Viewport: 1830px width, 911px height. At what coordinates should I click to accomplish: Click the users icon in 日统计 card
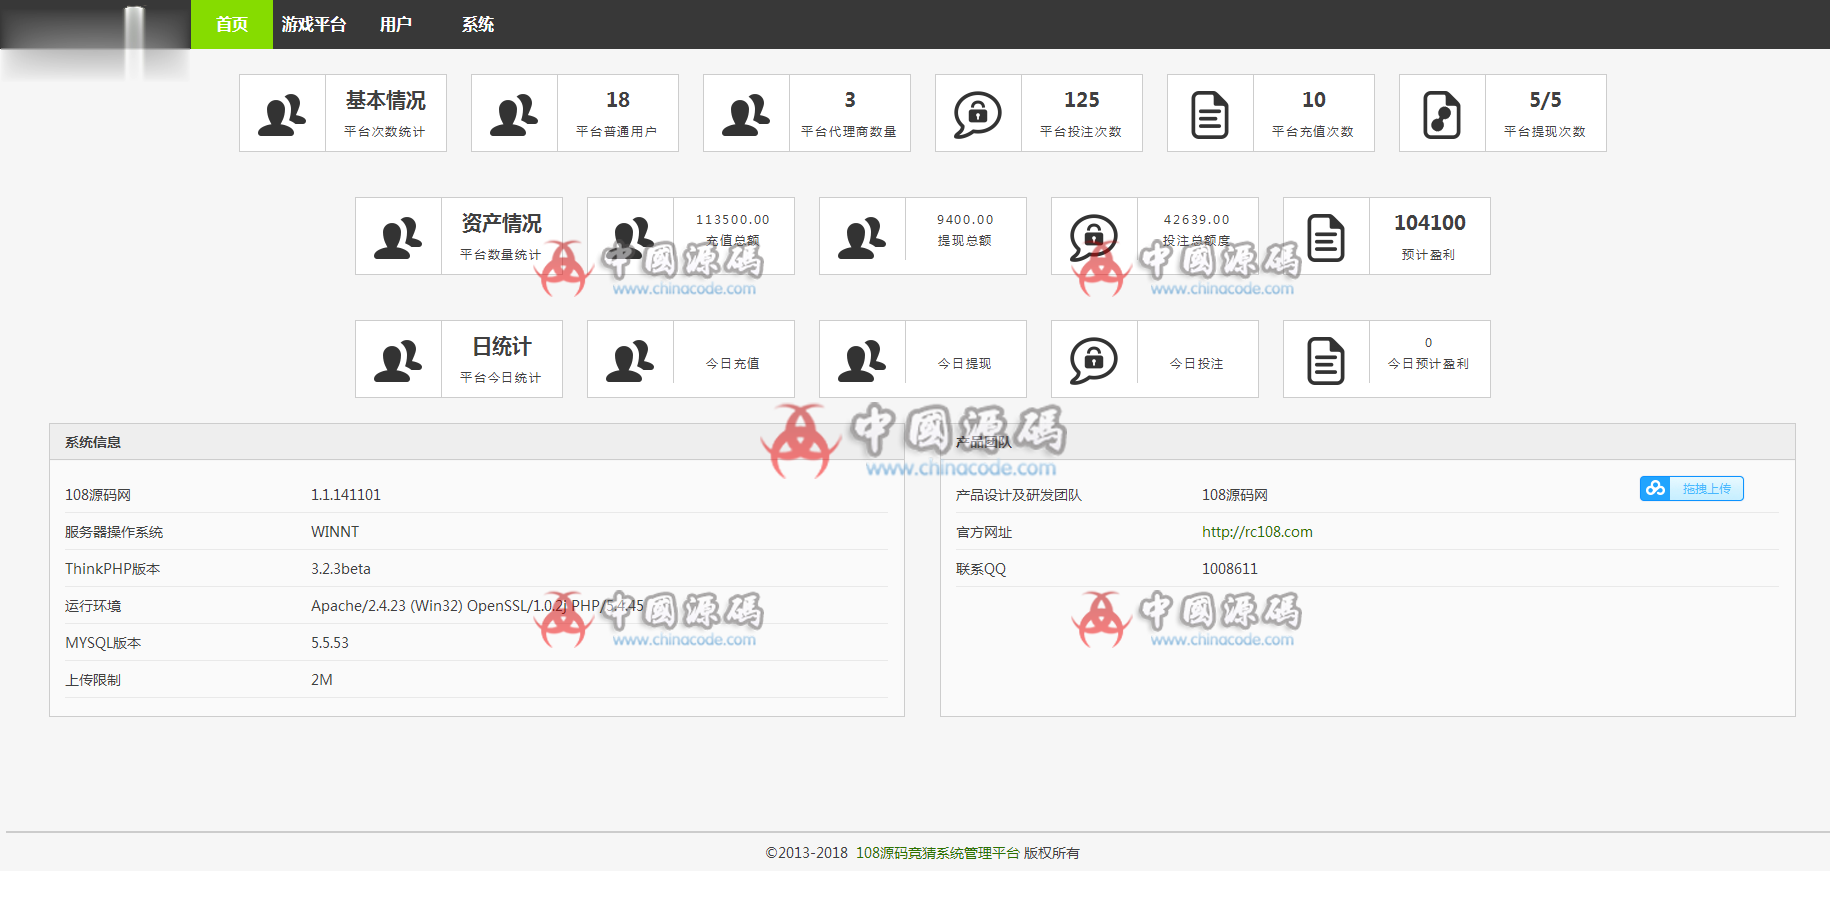tap(398, 360)
